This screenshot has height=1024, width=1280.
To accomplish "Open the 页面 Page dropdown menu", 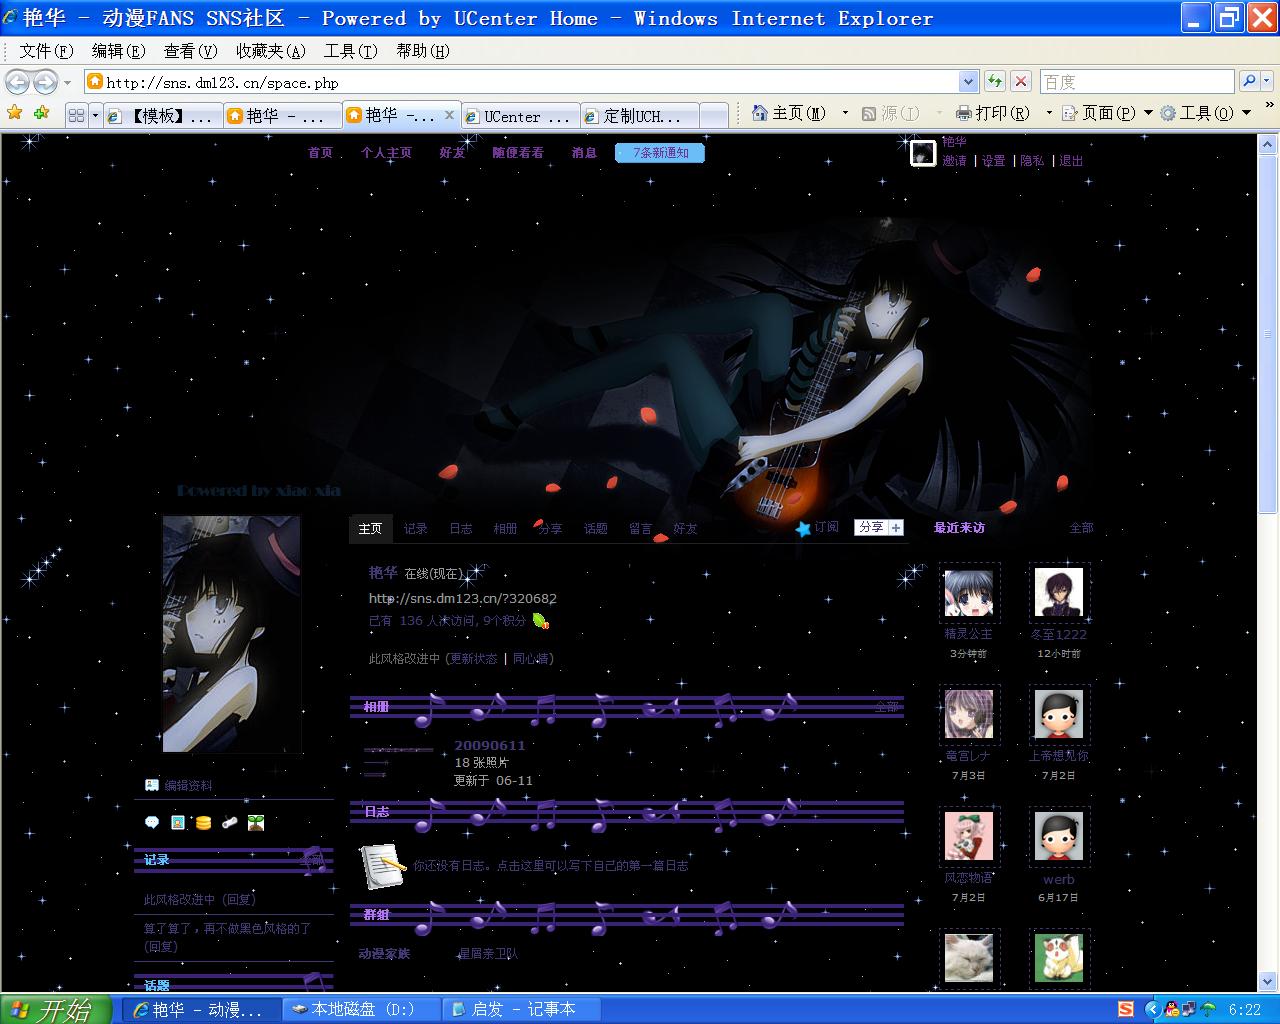I will [x=1107, y=113].
